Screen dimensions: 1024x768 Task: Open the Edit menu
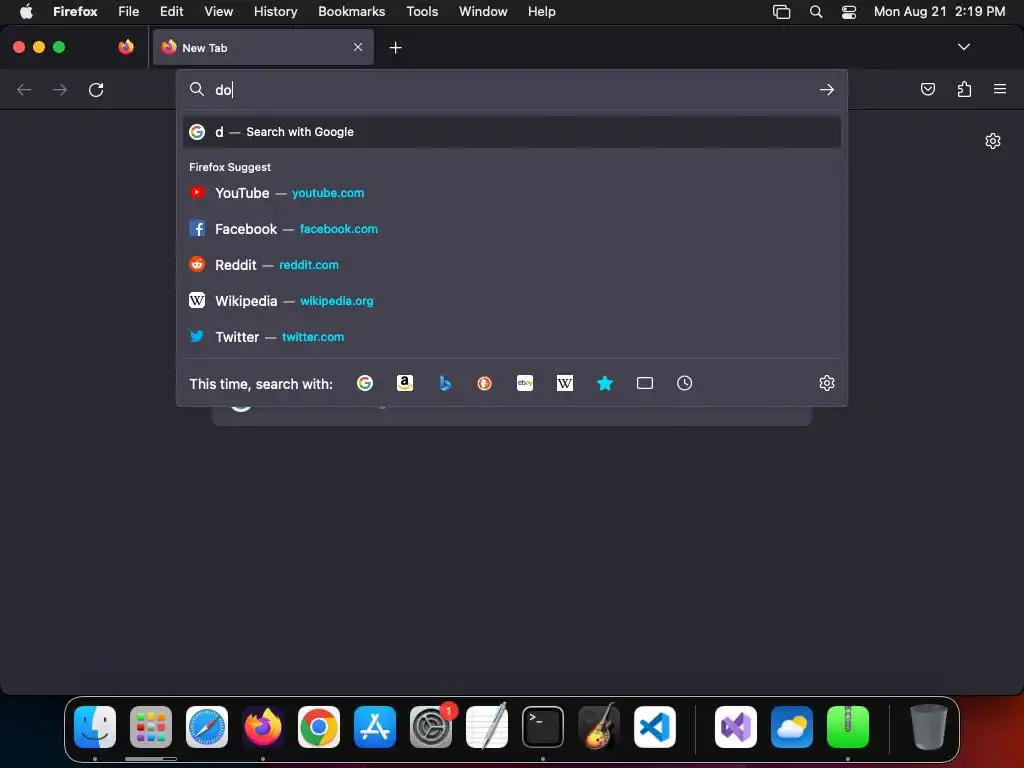tap(172, 11)
